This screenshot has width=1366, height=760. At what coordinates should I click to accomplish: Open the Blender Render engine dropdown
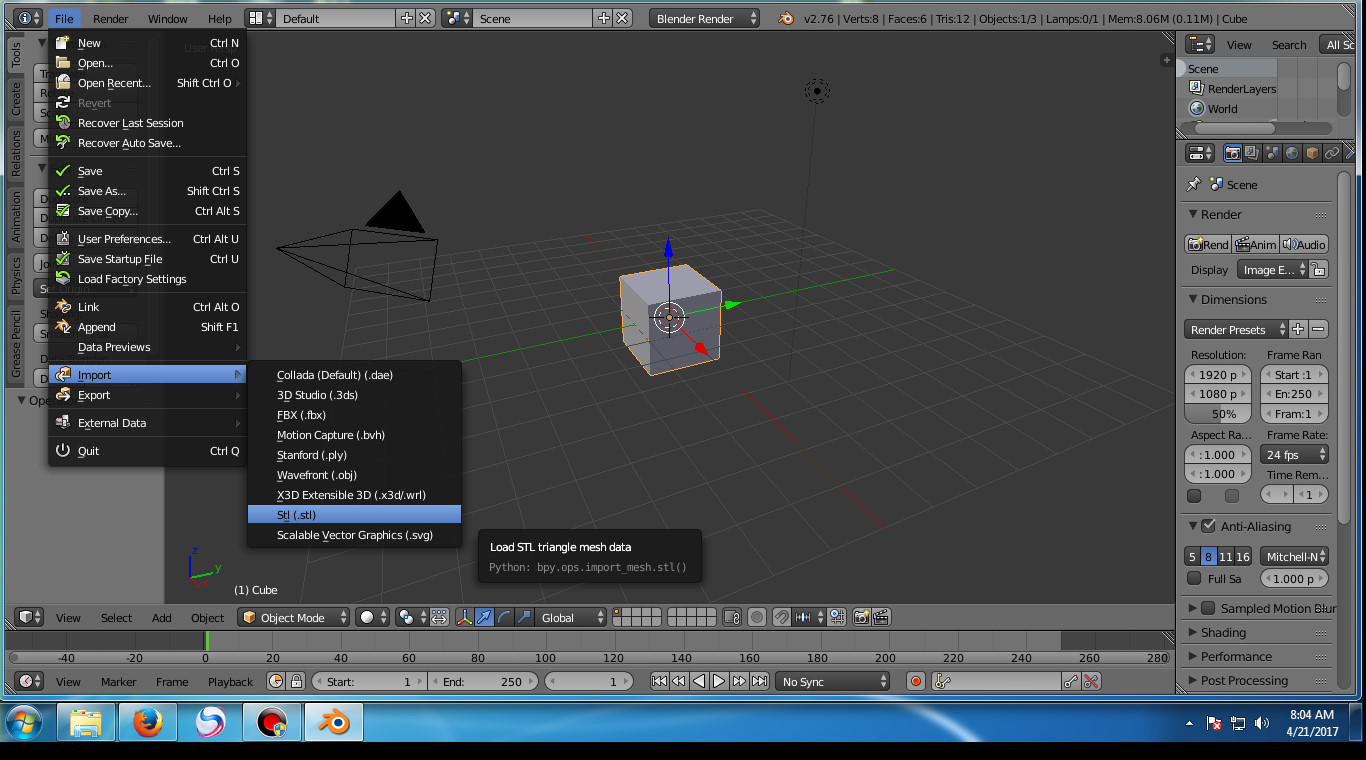tap(704, 18)
